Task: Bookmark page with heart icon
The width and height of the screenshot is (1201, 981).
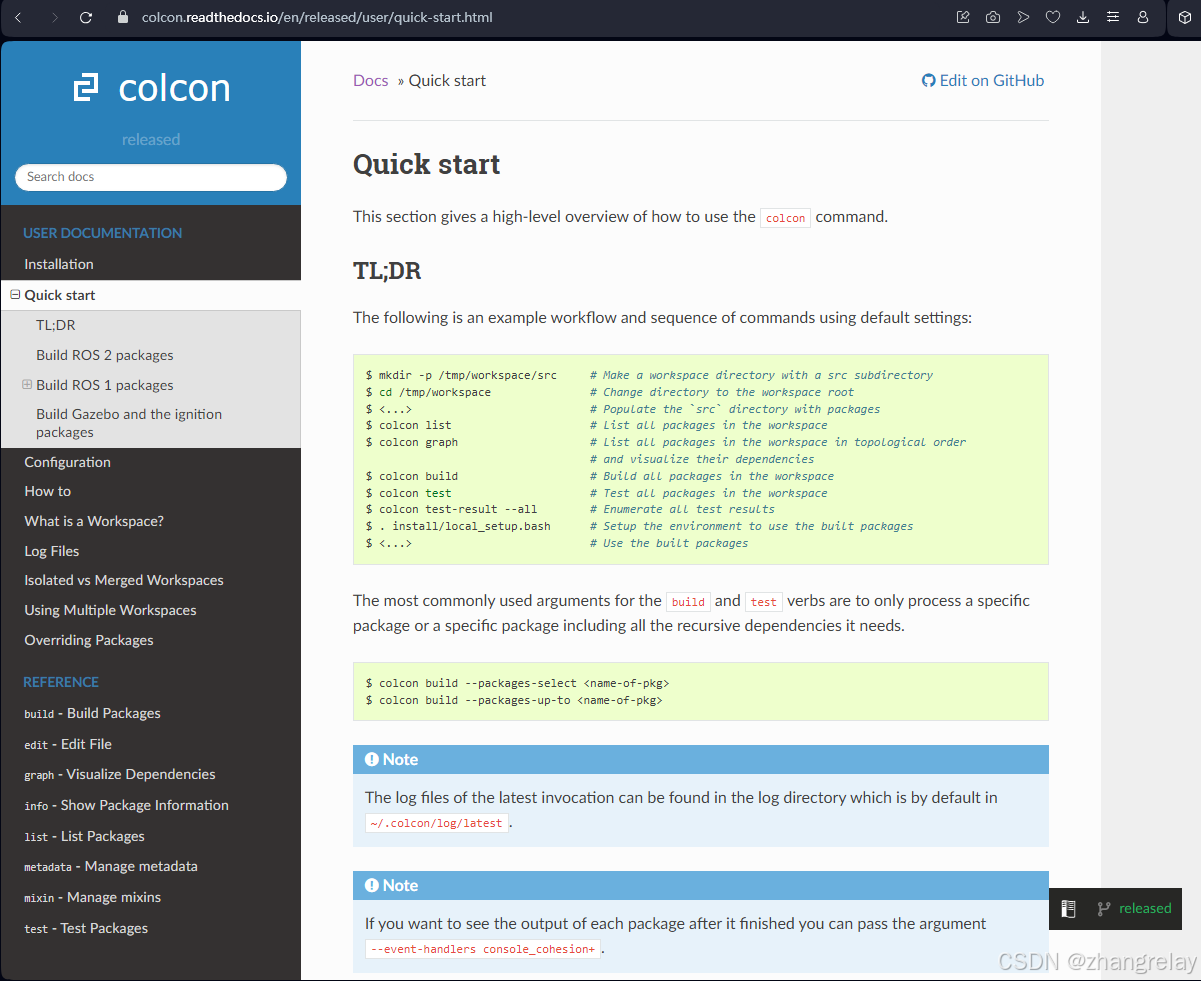Action: pos(1053,17)
